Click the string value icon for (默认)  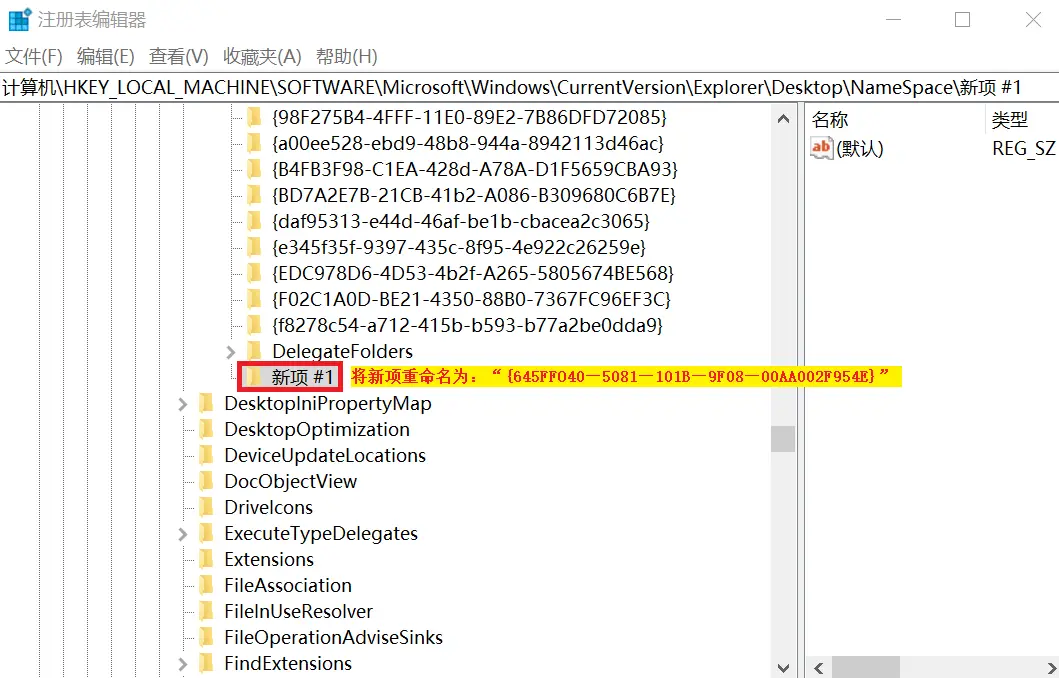pyautogui.click(x=821, y=148)
